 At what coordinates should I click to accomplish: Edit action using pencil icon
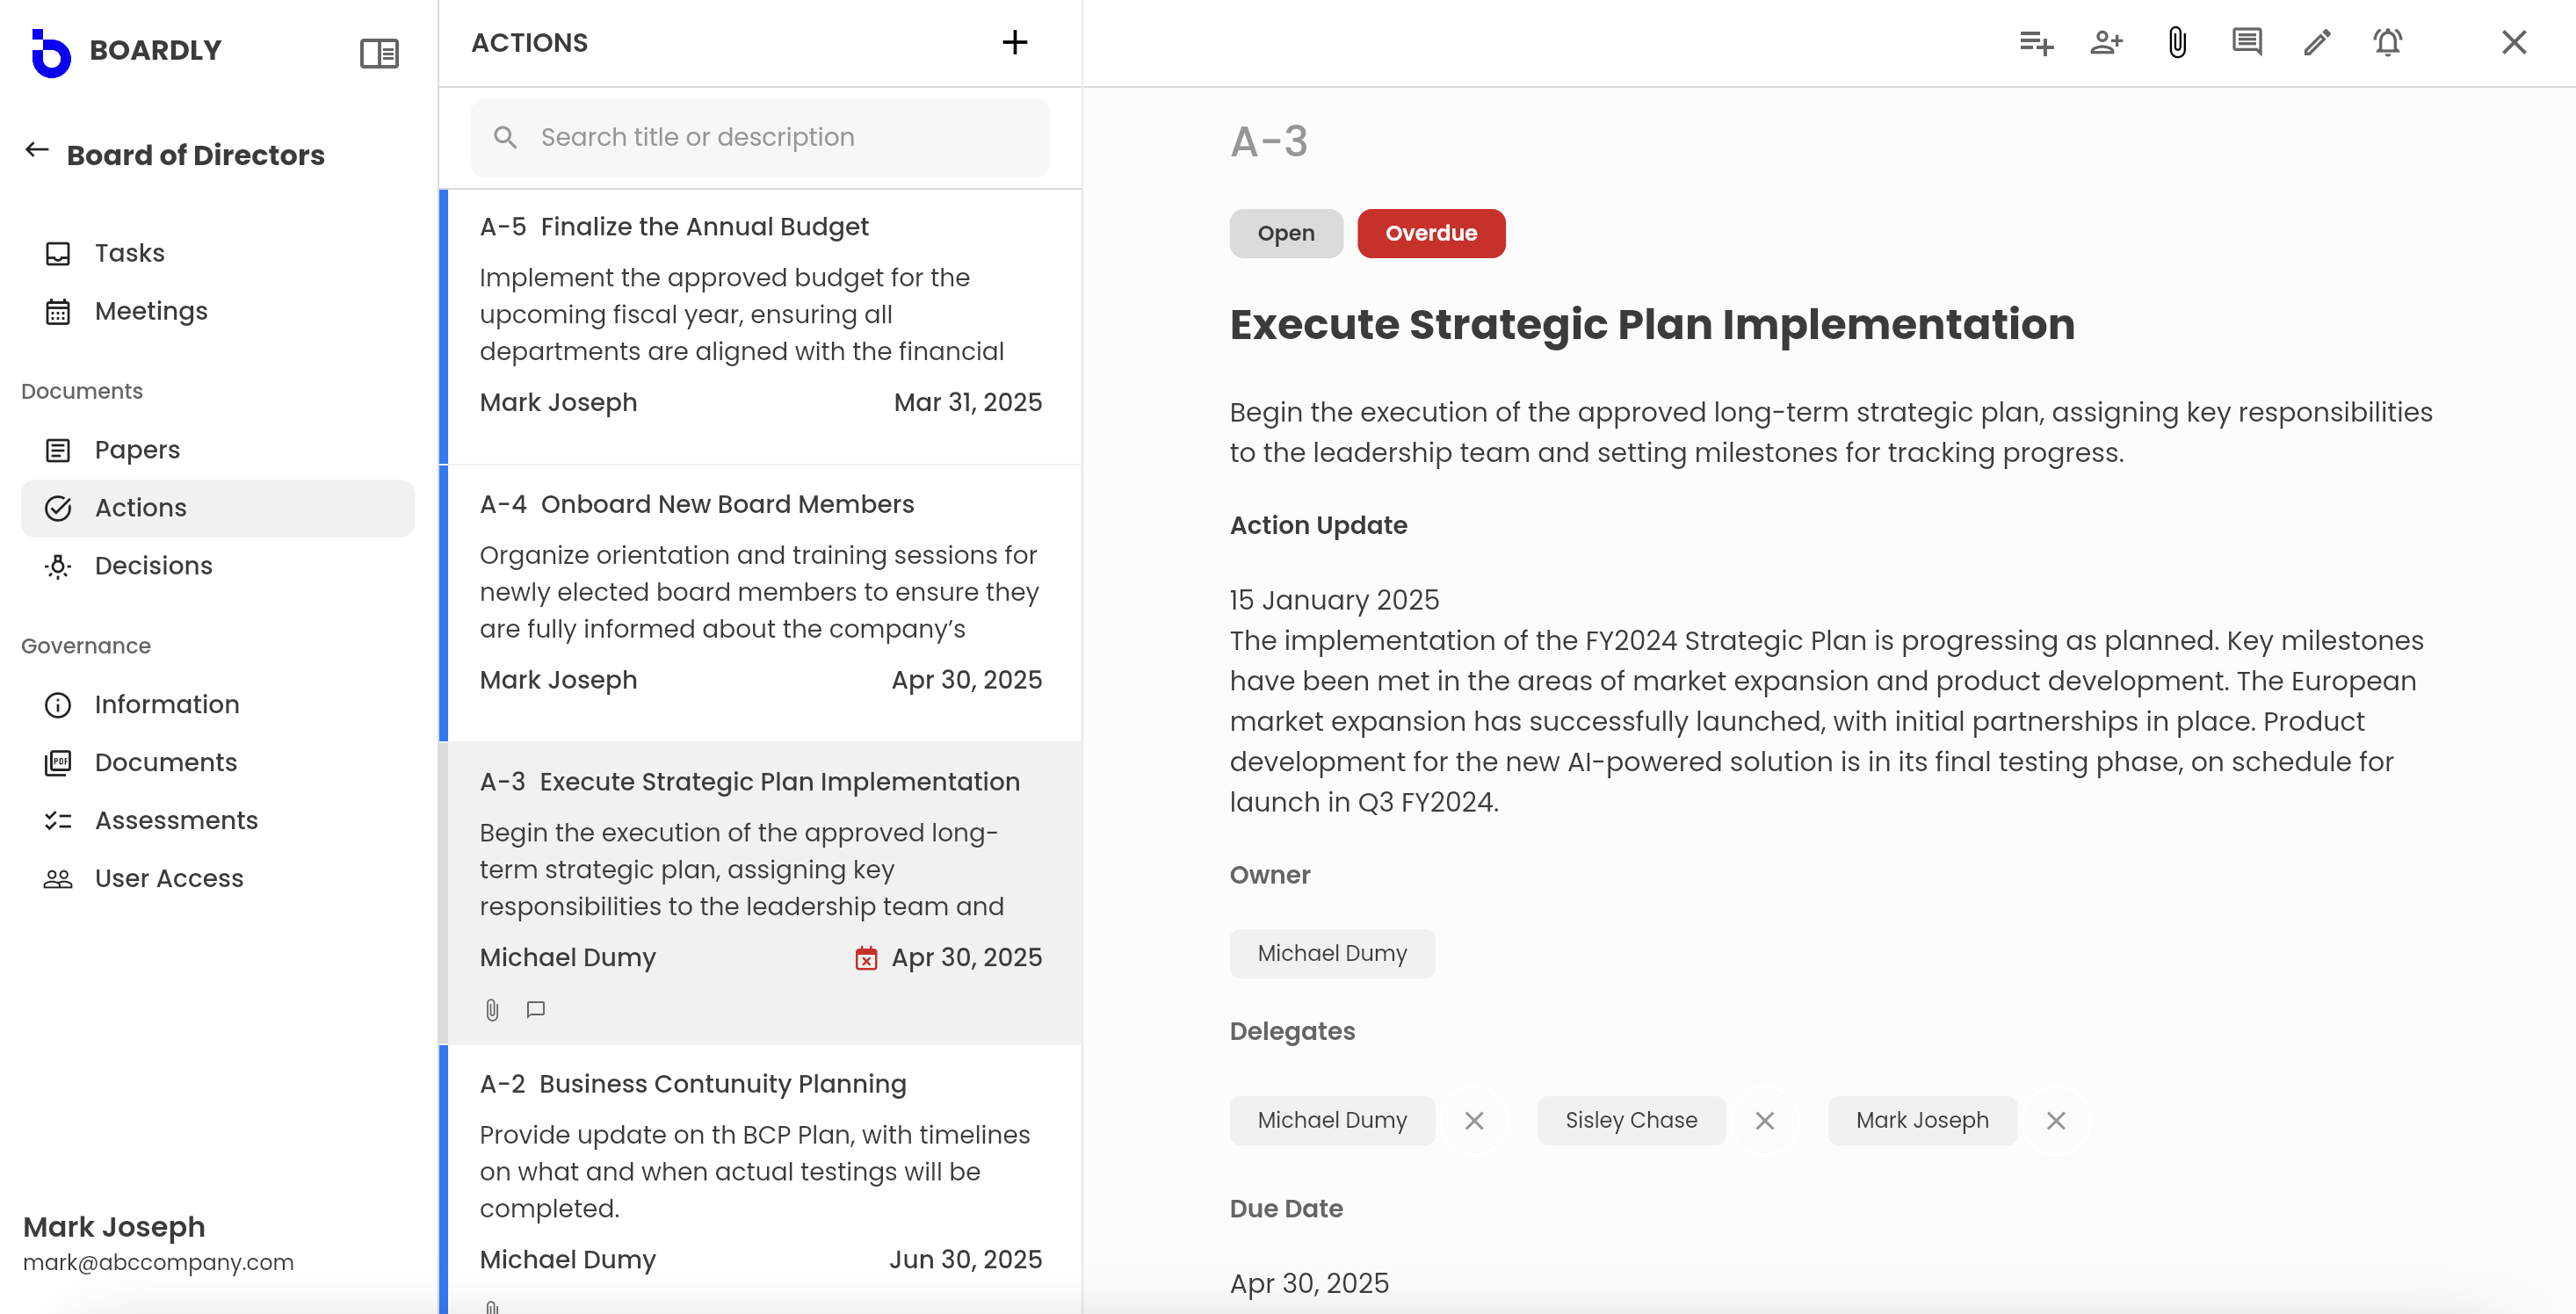click(2317, 42)
